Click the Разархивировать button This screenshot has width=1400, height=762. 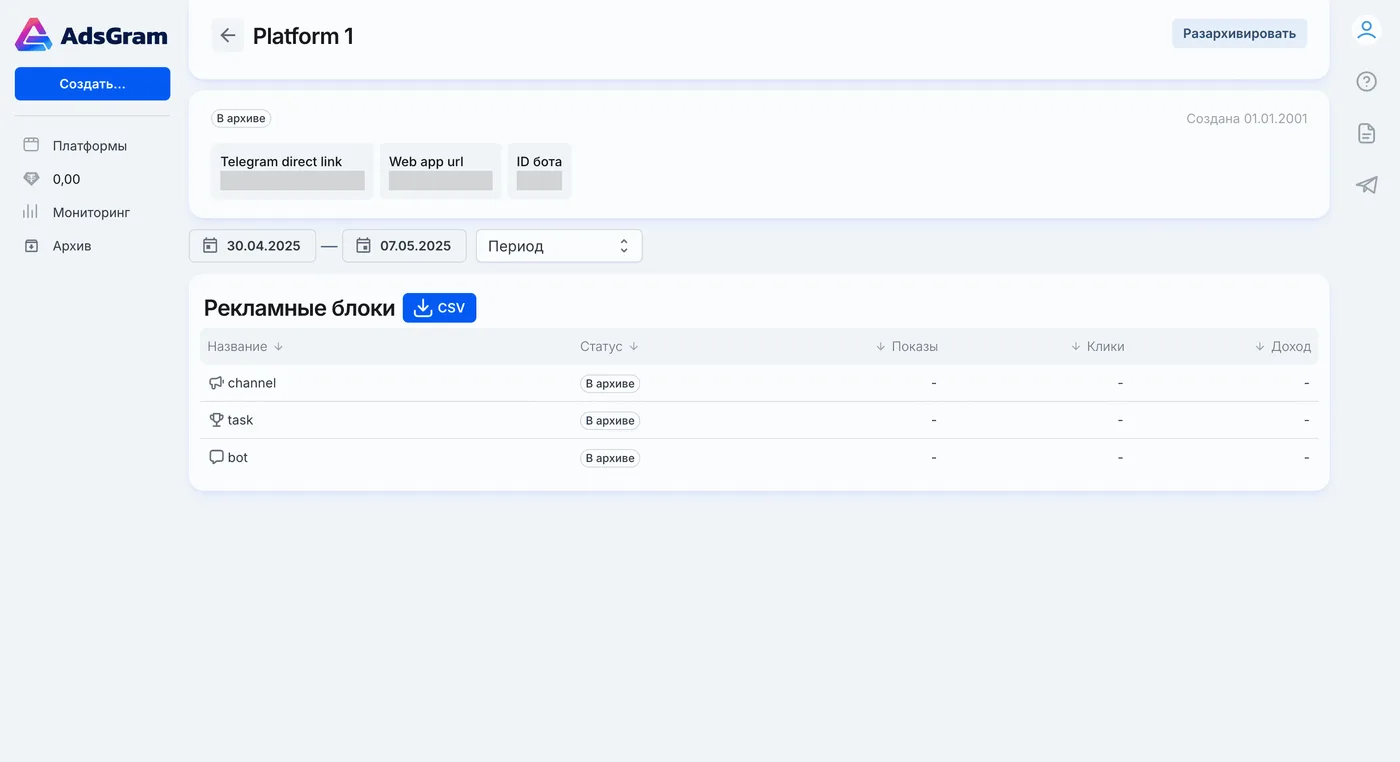point(1239,33)
